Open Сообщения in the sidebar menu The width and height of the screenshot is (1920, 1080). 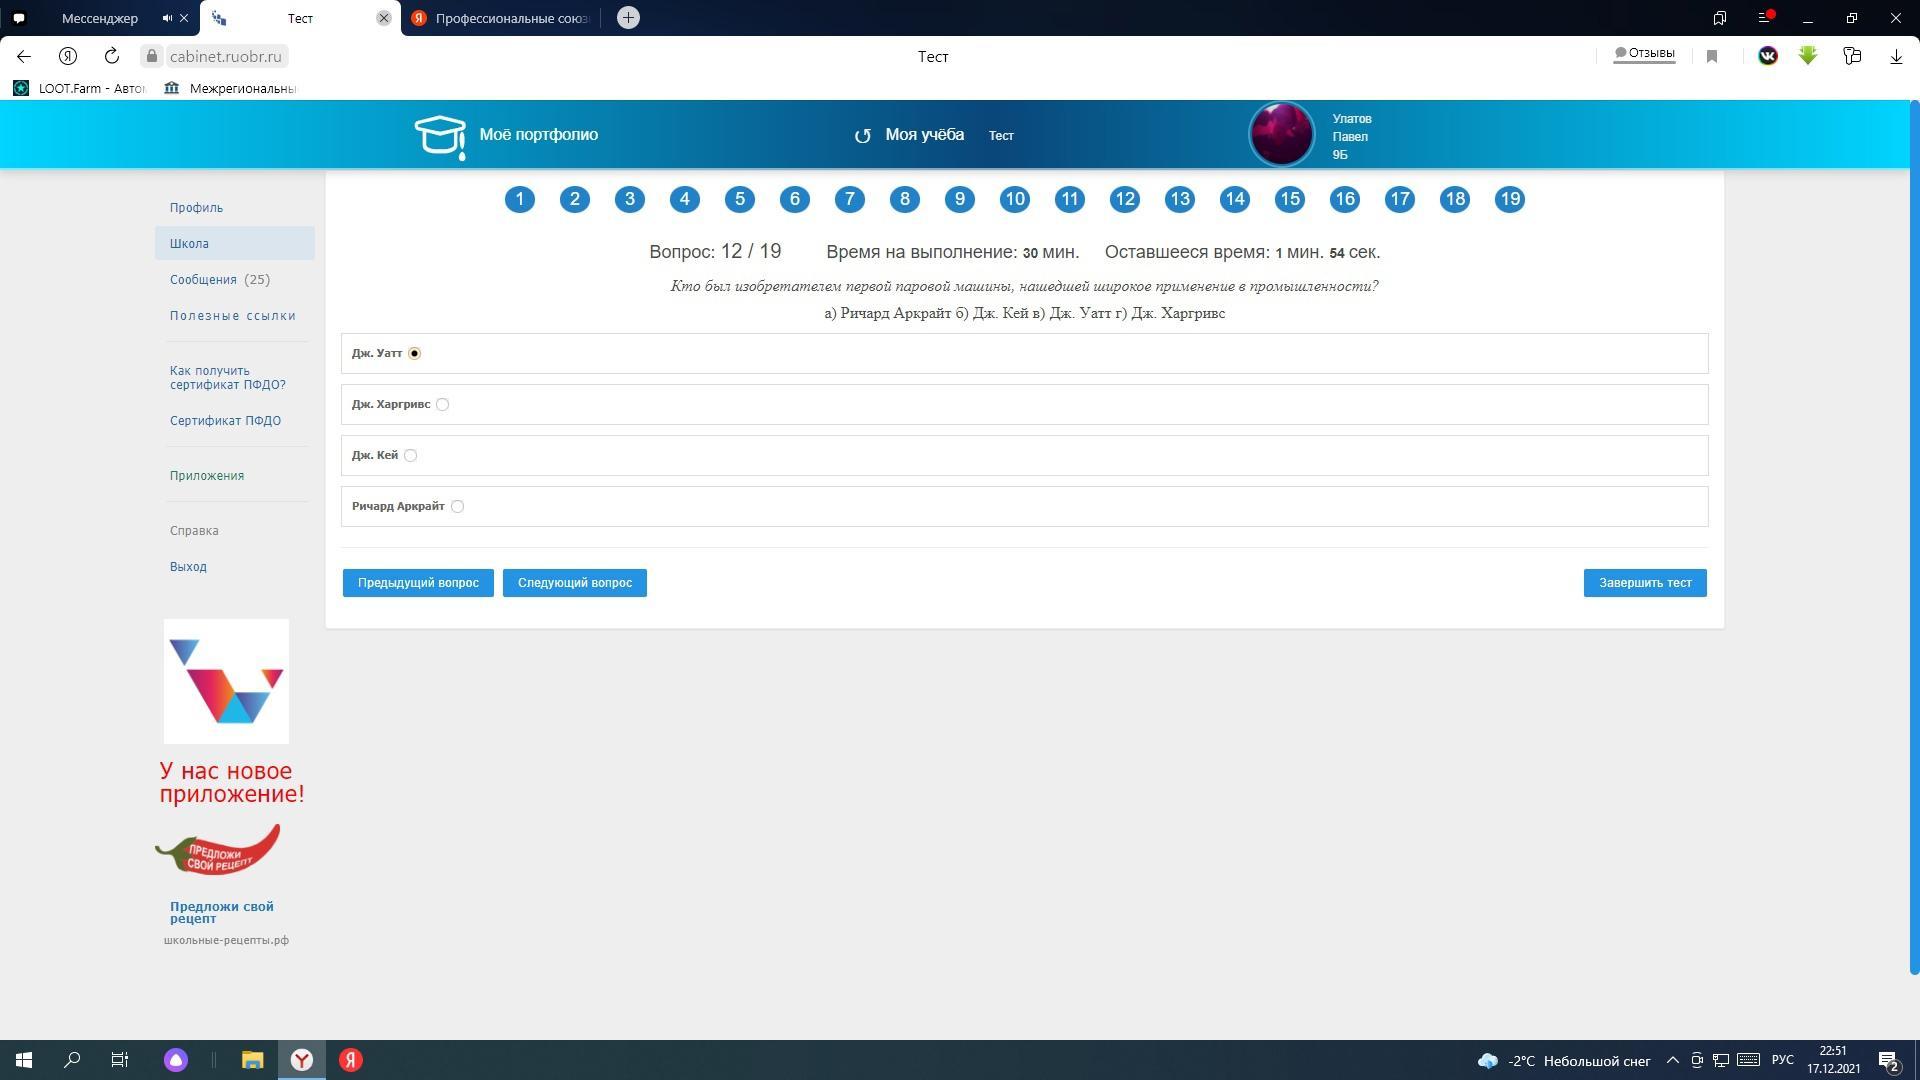(203, 280)
